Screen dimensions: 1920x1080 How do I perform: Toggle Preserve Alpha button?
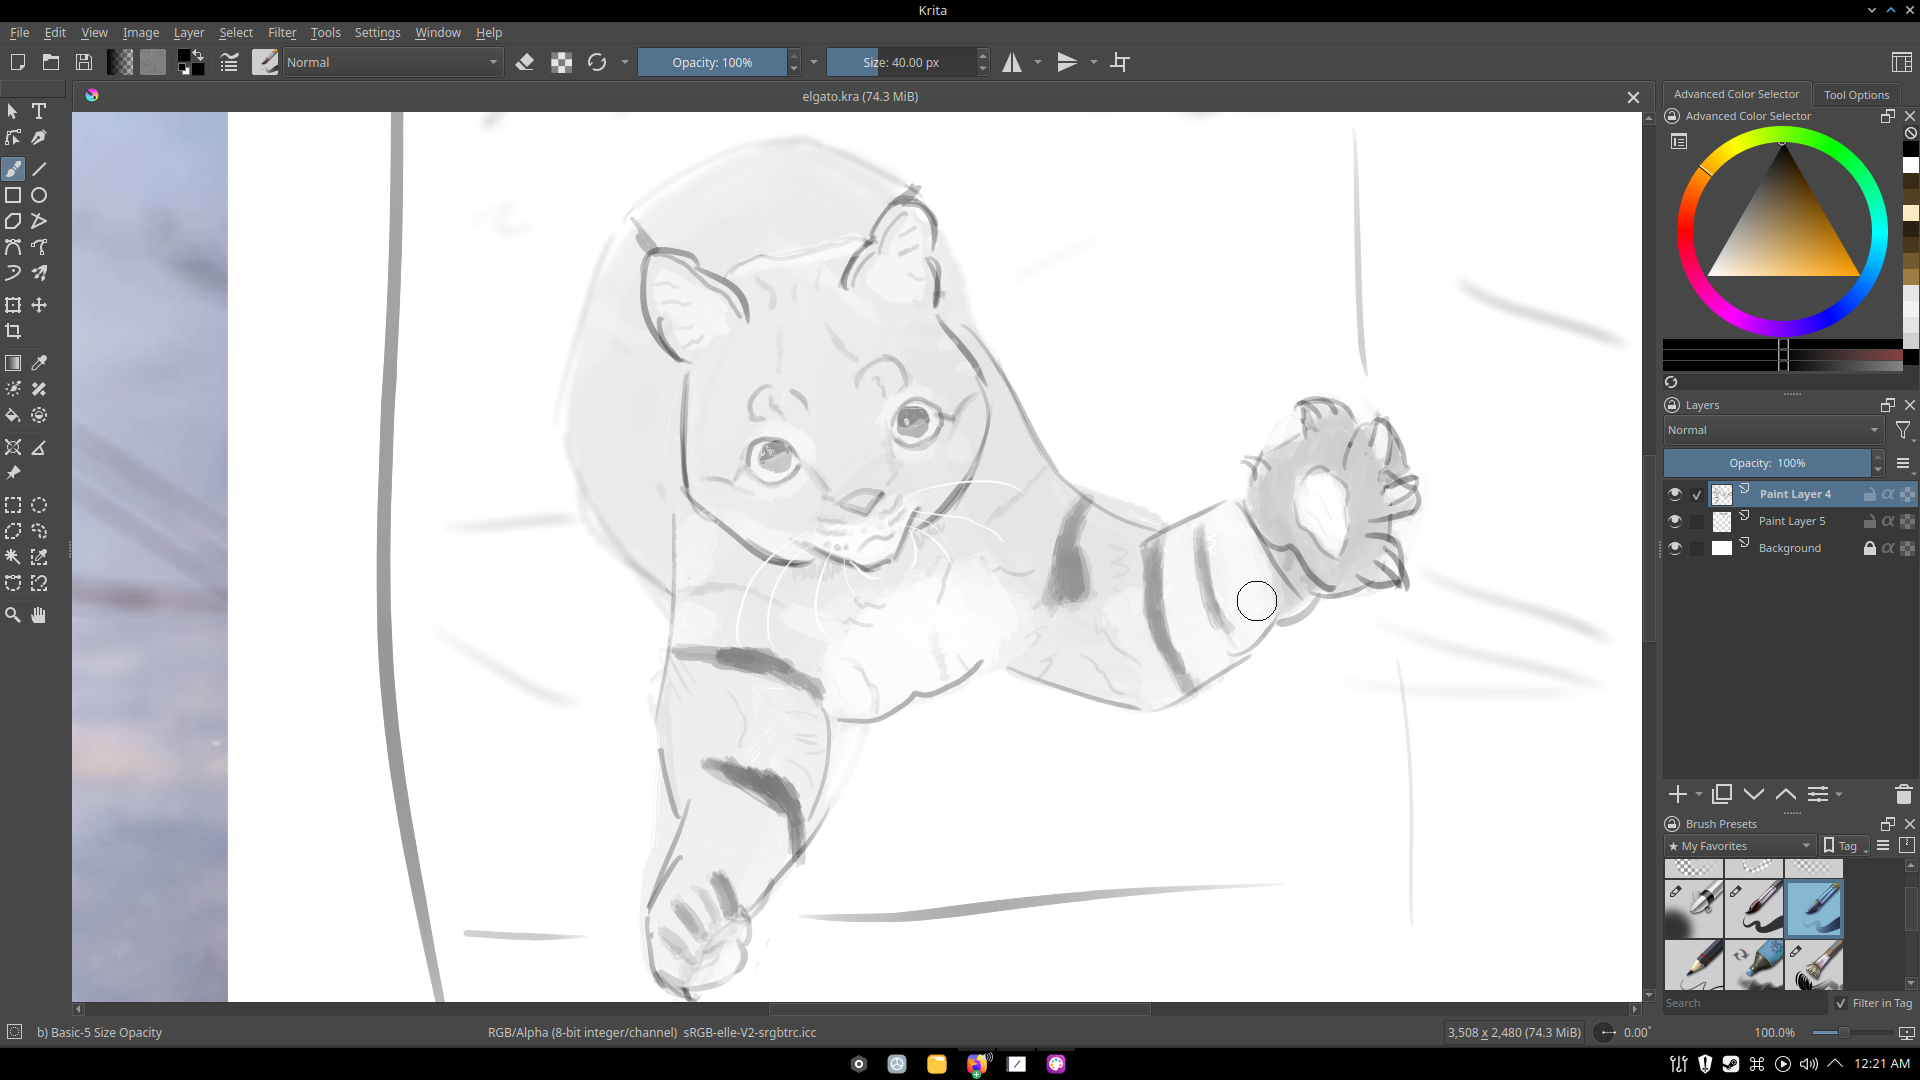[x=561, y=62]
